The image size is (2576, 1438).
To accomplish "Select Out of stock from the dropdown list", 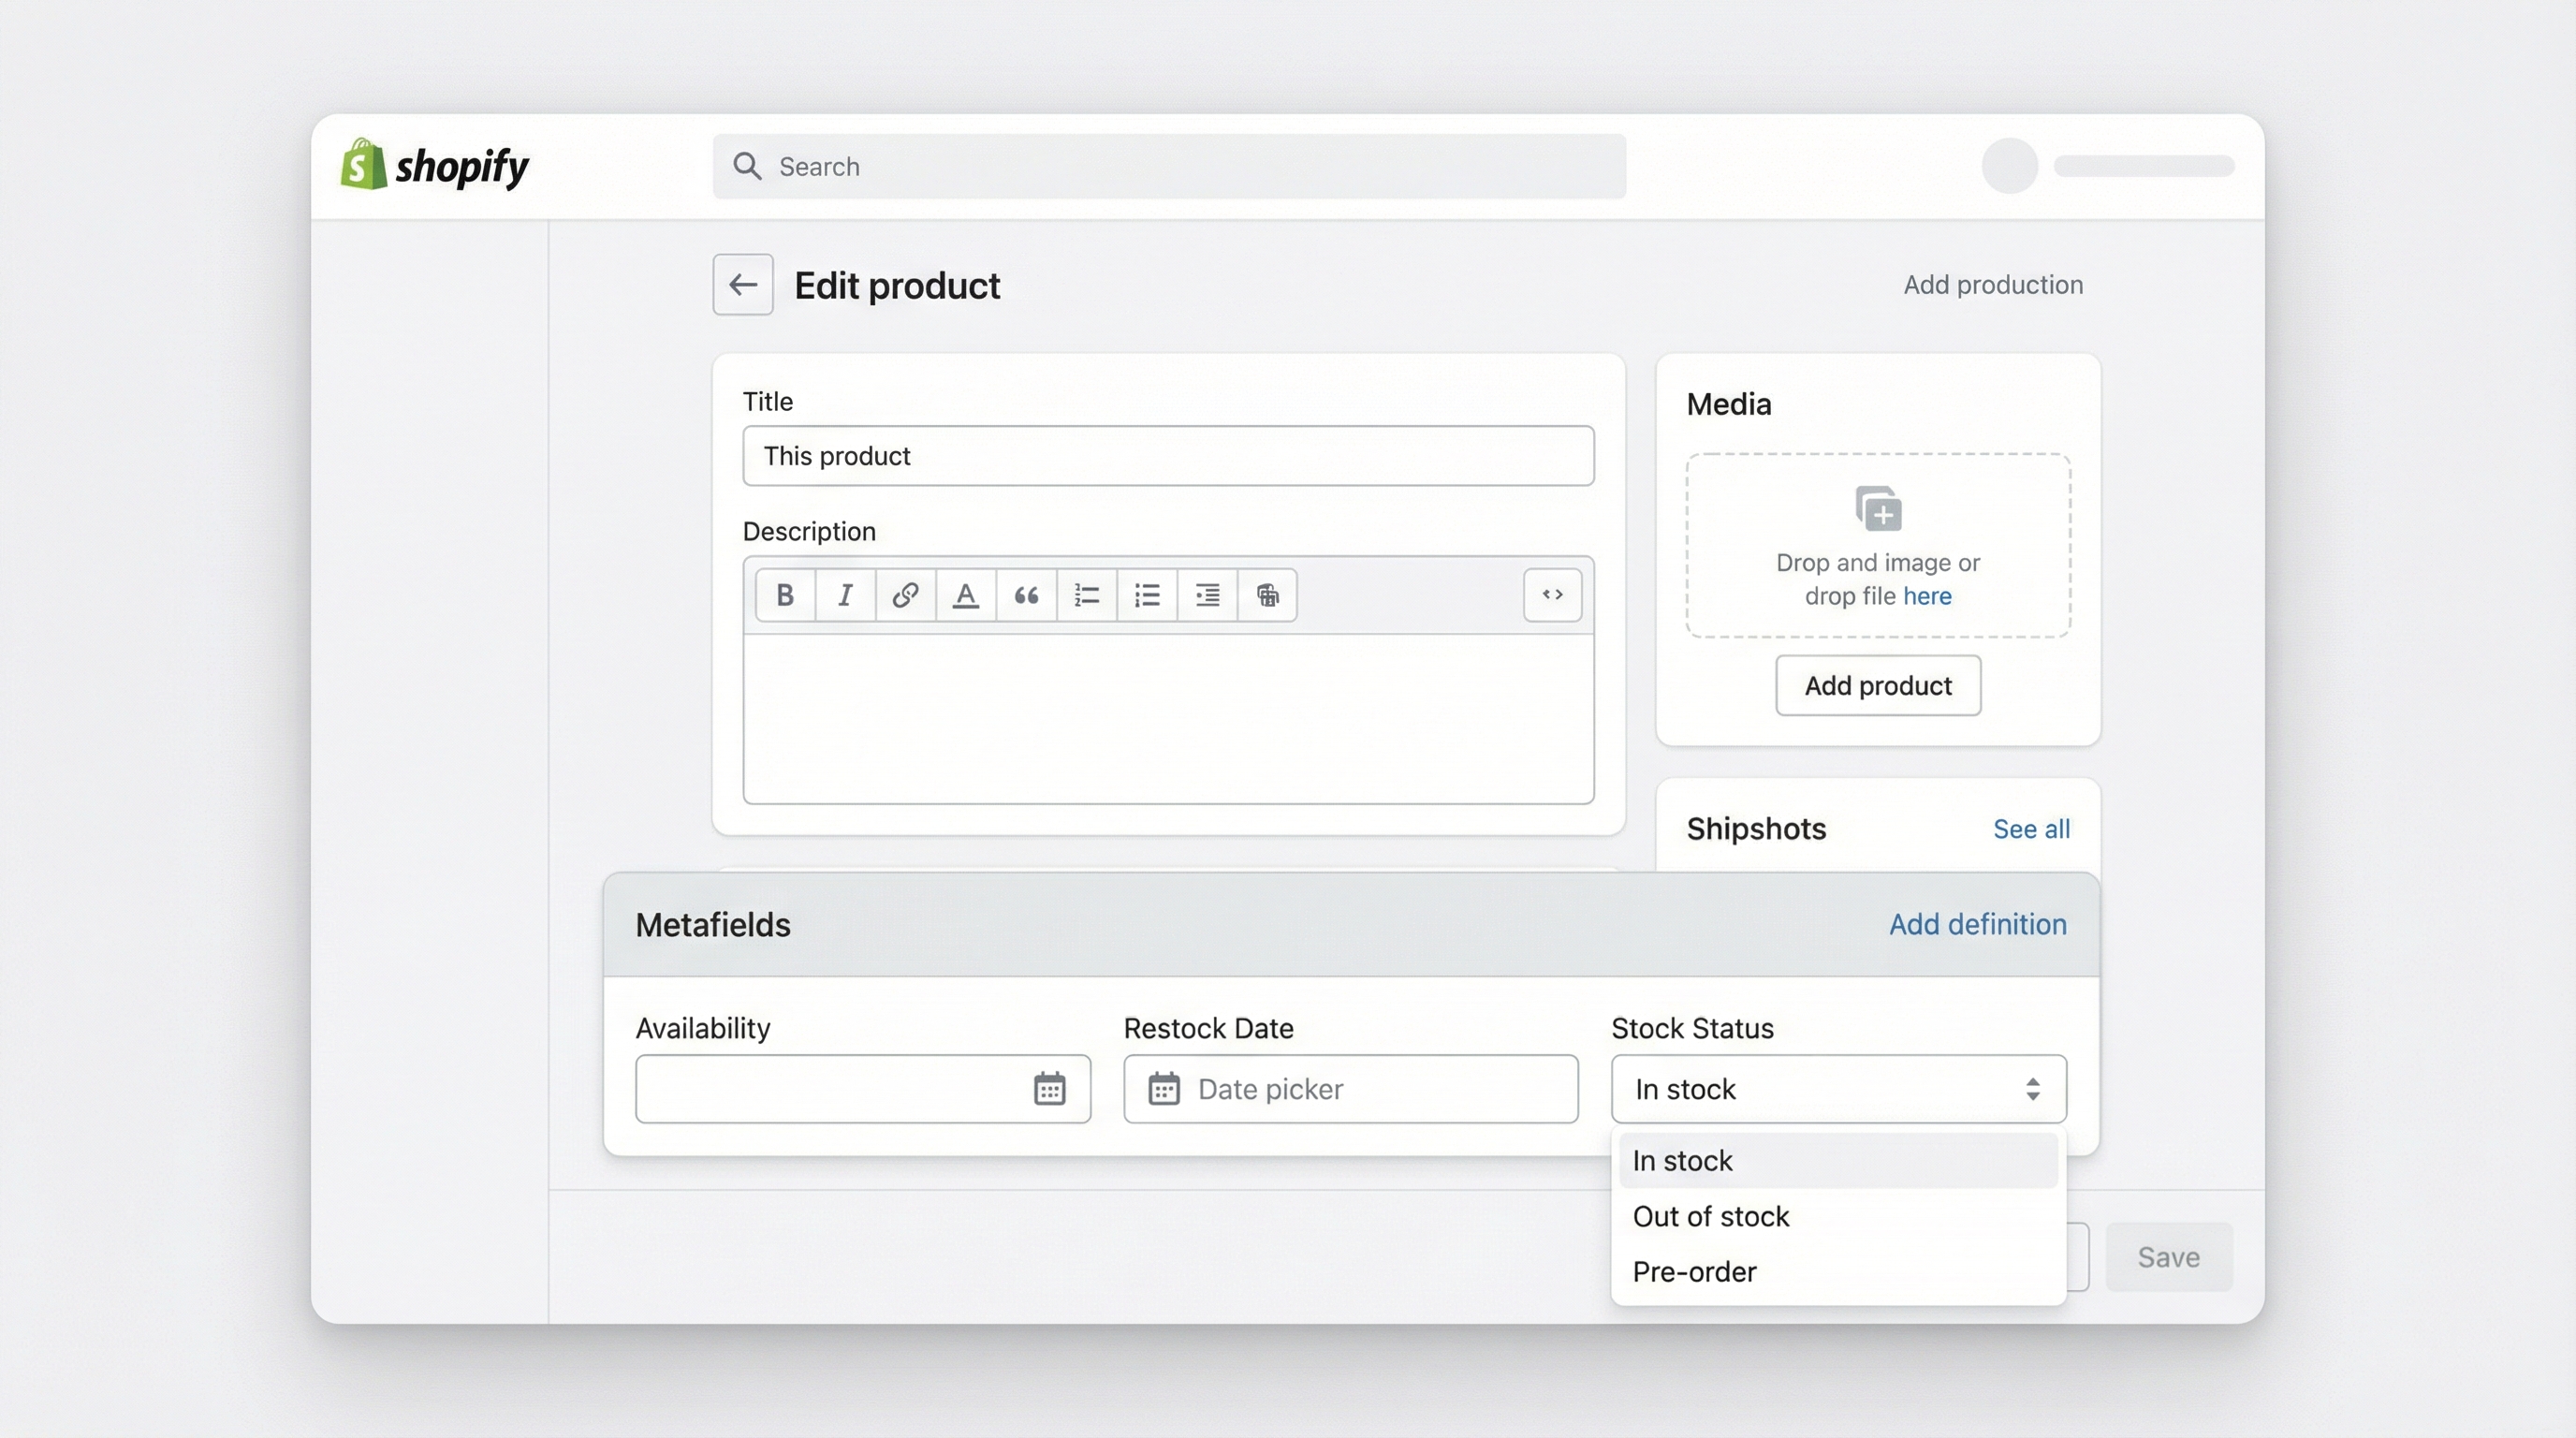I will tap(1710, 1216).
